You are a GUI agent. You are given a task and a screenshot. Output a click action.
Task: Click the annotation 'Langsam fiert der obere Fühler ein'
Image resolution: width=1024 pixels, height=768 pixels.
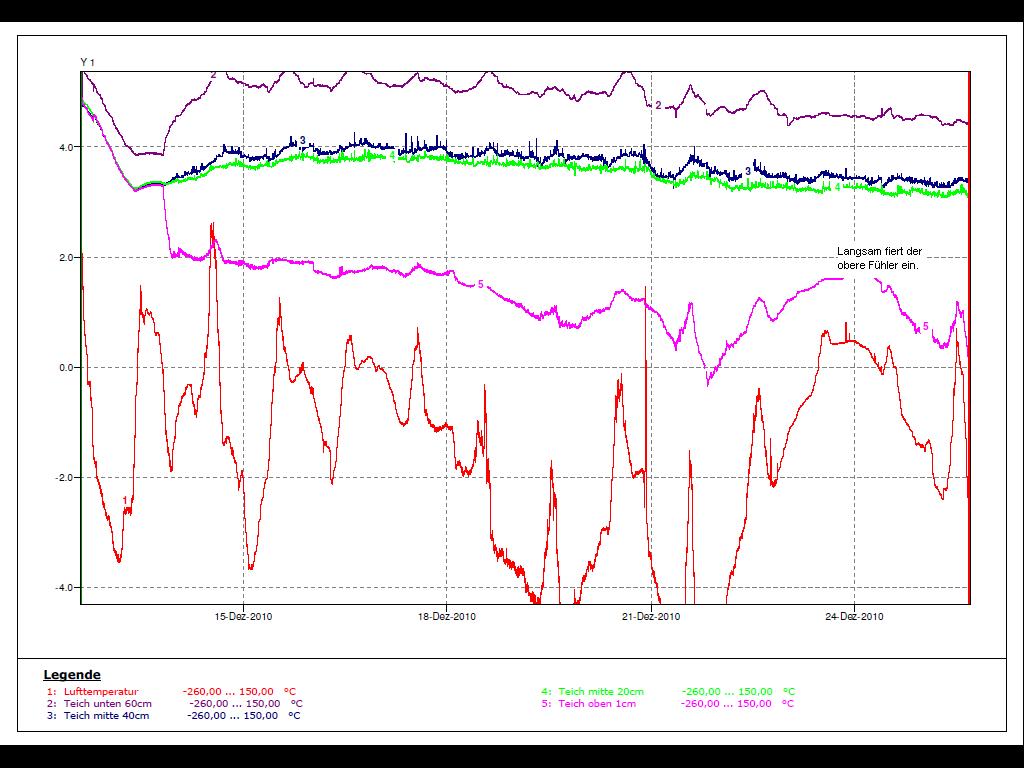click(x=877, y=258)
